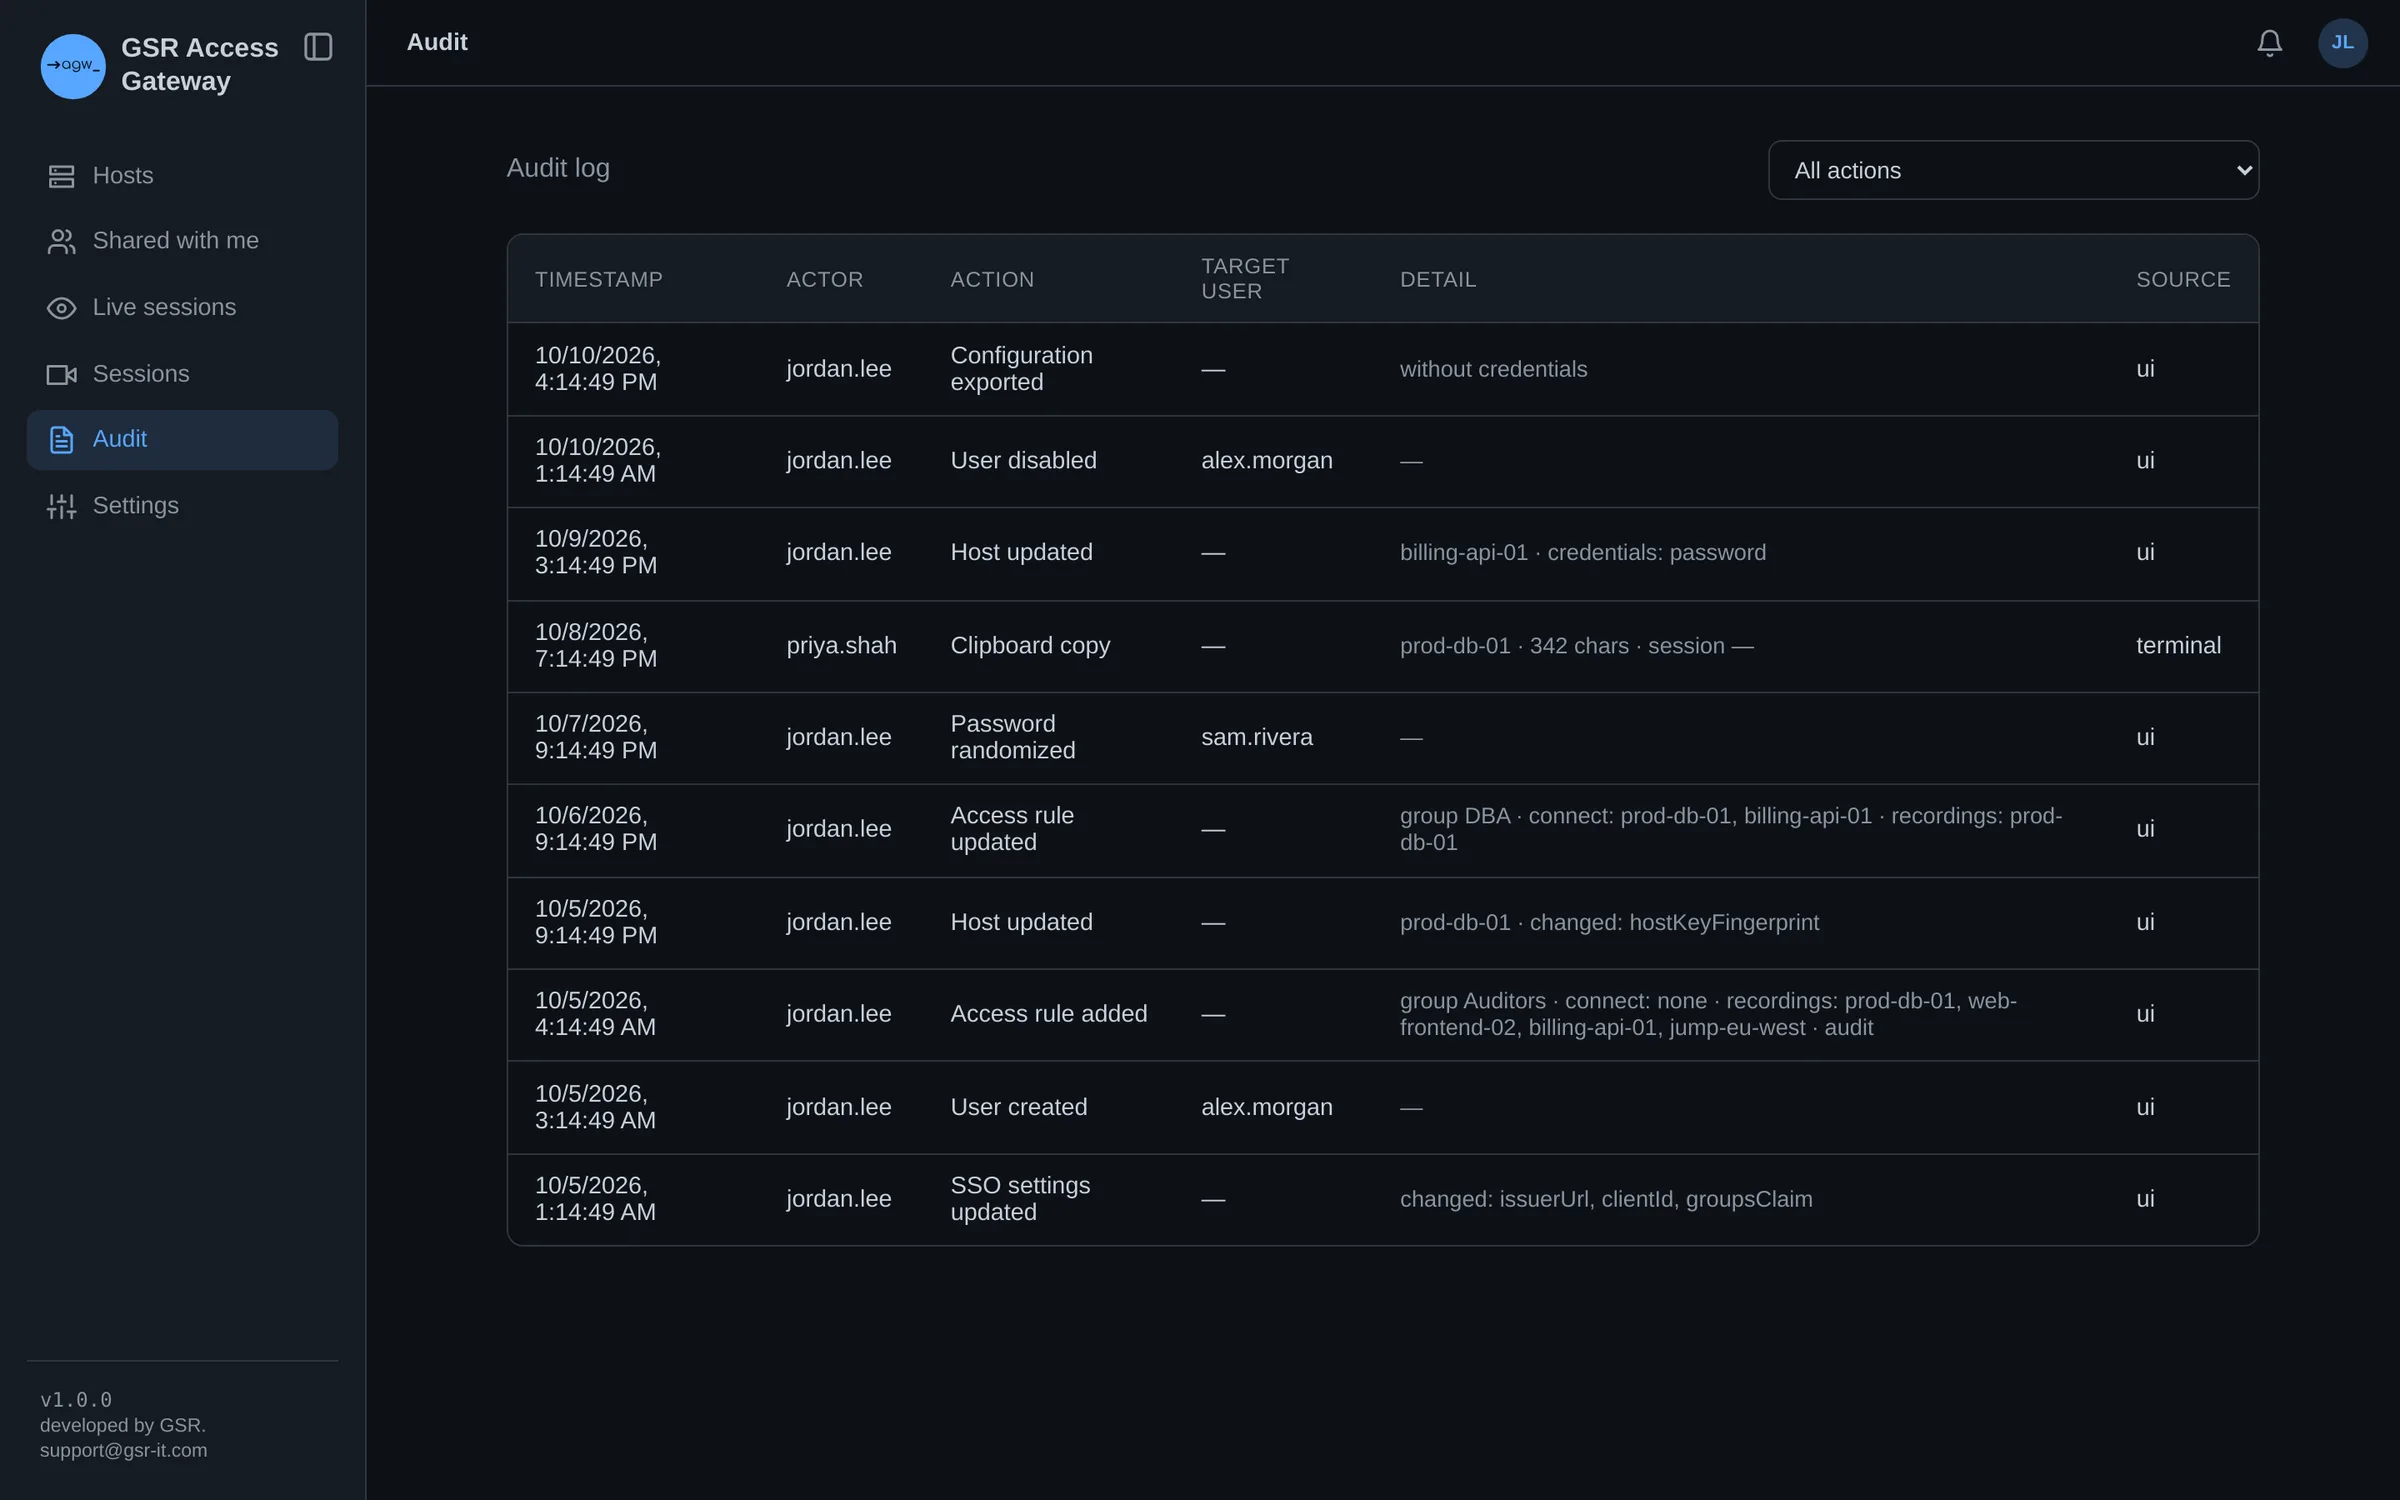Open the JL user avatar menu
The width and height of the screenshot is (2400, 1500).
click(x=2342, y=43)
